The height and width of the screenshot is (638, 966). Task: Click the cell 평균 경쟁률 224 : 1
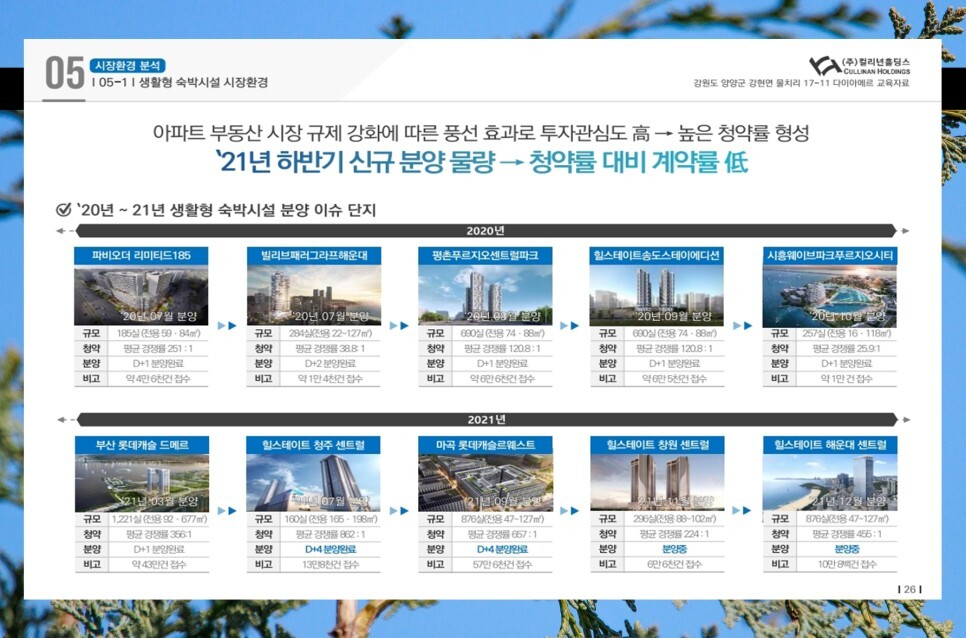[675, 535]
